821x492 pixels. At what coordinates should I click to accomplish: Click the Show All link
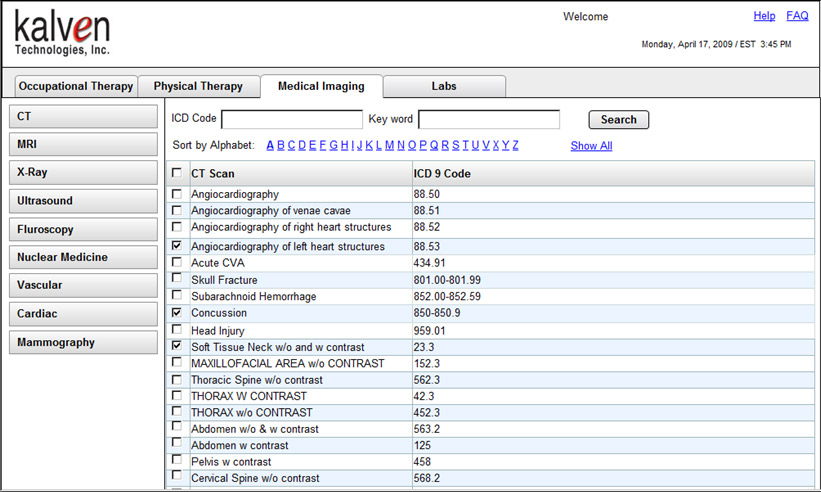591,146
